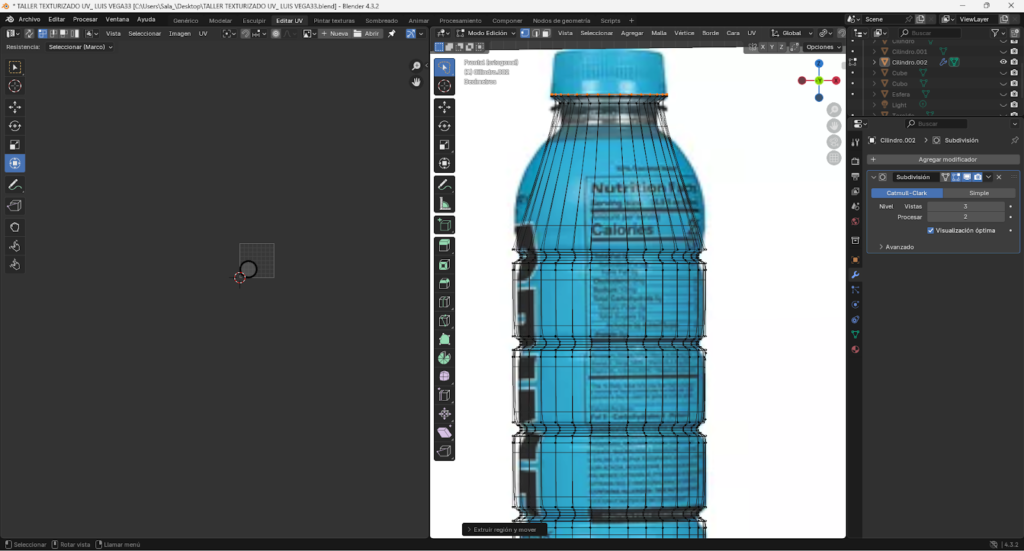The width and height of the screenshot is (1024, 551).
Task: Click Nueva image button in UV editor
Action: click(334, 33)
